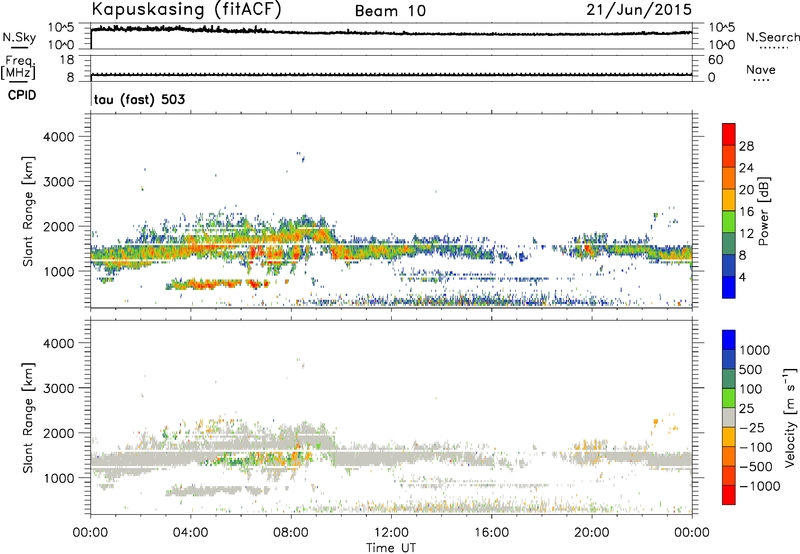This screenshot has height=554, width=800.
Task: Pick the red bottom segment of velocity colorbar
Action: [729, 495]
